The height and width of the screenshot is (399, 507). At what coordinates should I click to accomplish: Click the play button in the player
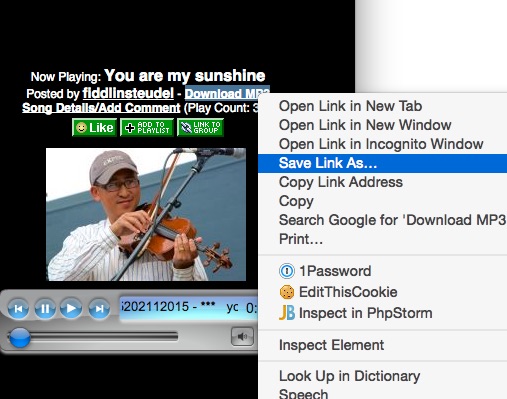[x=71, y=308]
